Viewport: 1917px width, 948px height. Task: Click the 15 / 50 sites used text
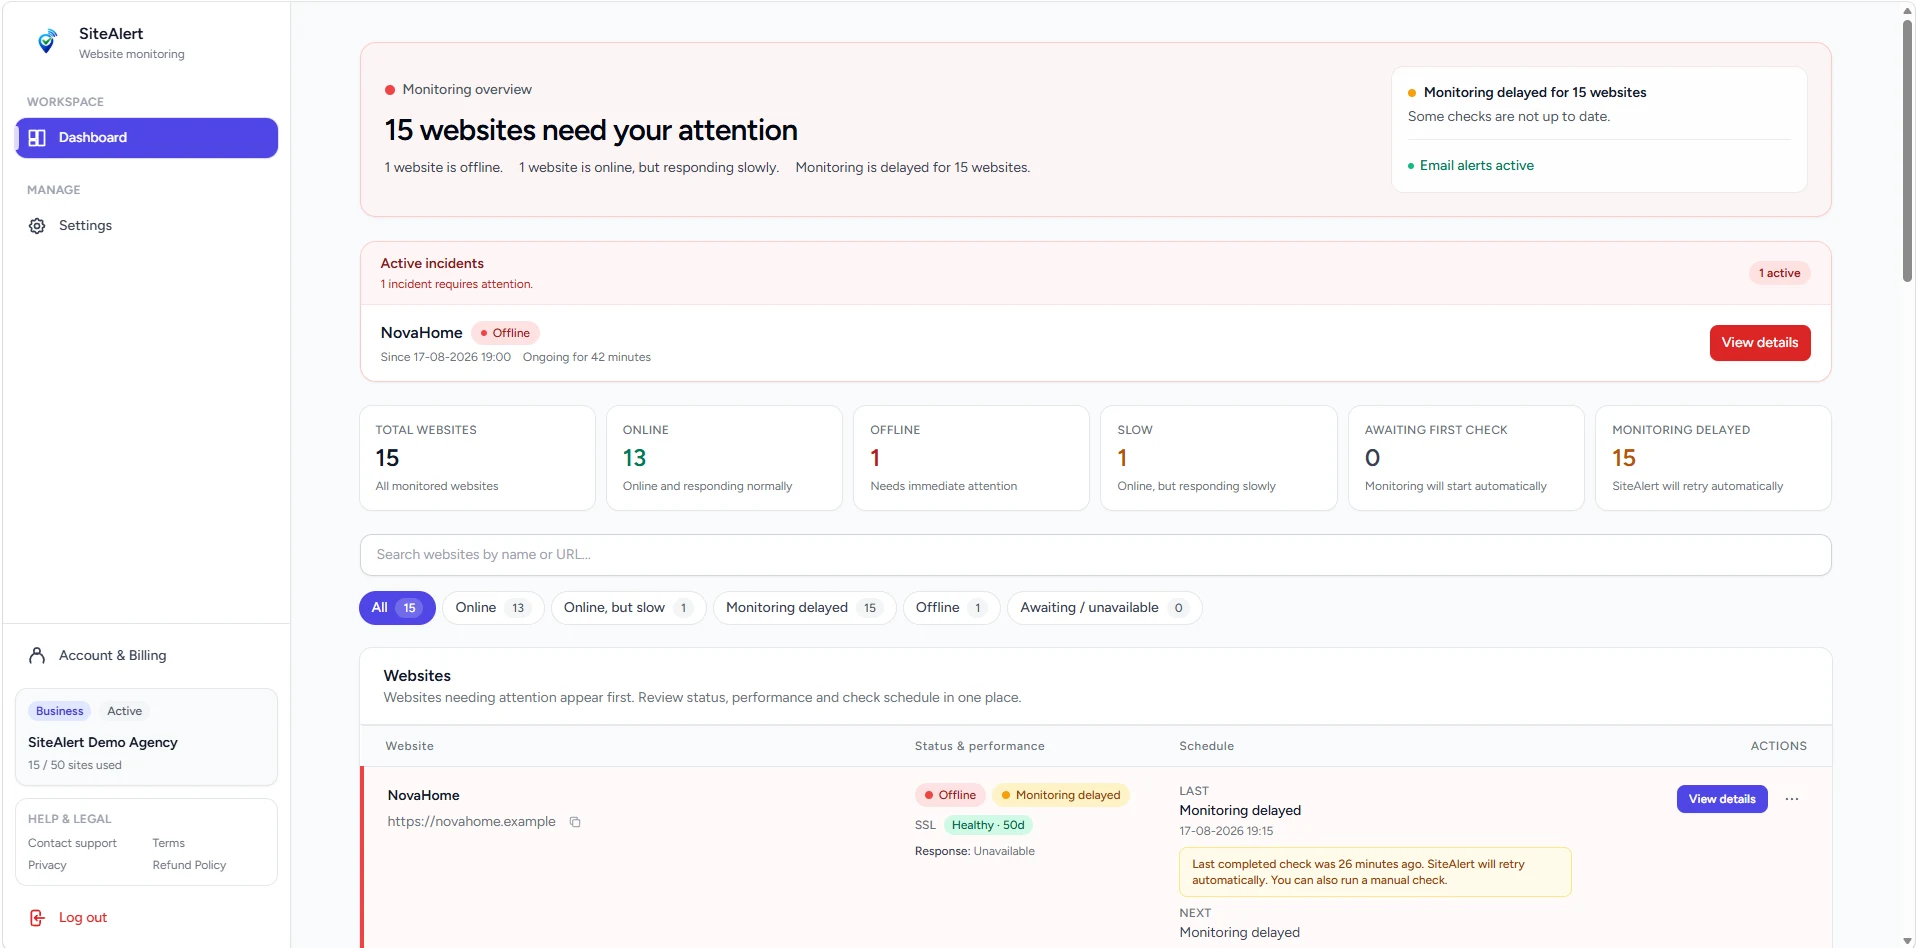(75, 766)
